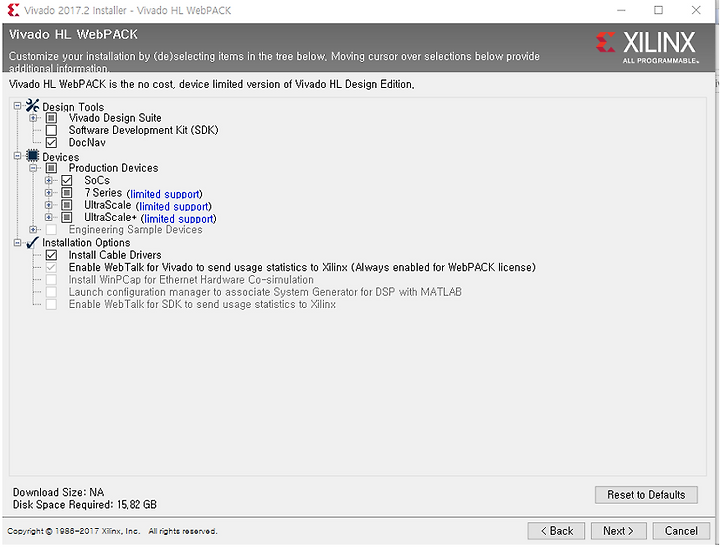Viewport: 720px width, 549px height.
Task: Expand the 7 Series node
Action: pyautogui.click(x=48, y=193)
